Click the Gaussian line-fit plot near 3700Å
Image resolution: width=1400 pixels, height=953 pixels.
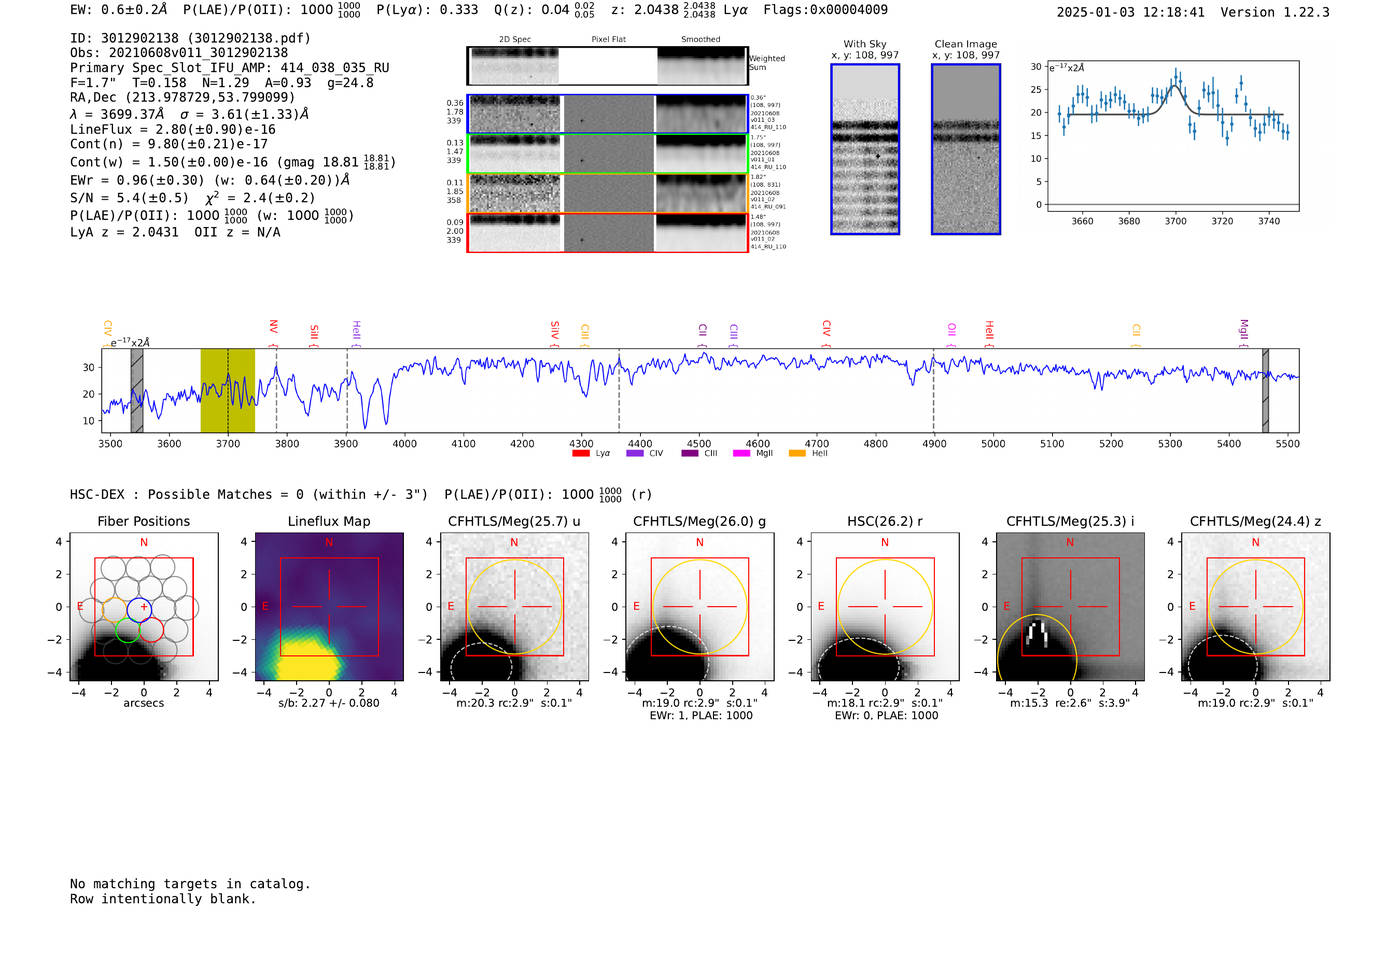(1172, 136)
